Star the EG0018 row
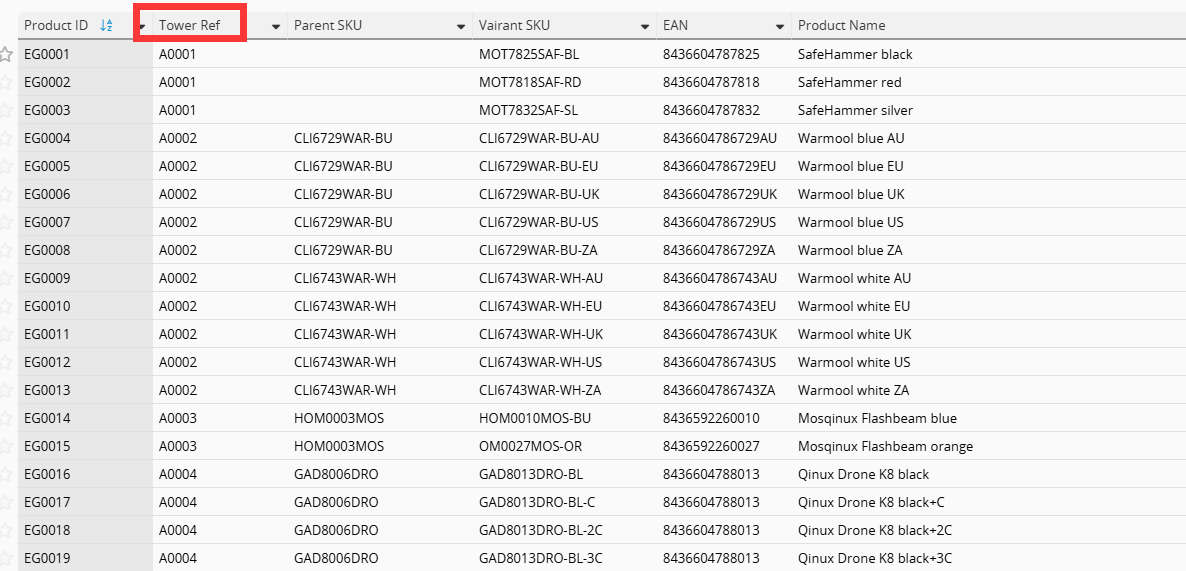The image size is (1186, 571). pos(5,530)
